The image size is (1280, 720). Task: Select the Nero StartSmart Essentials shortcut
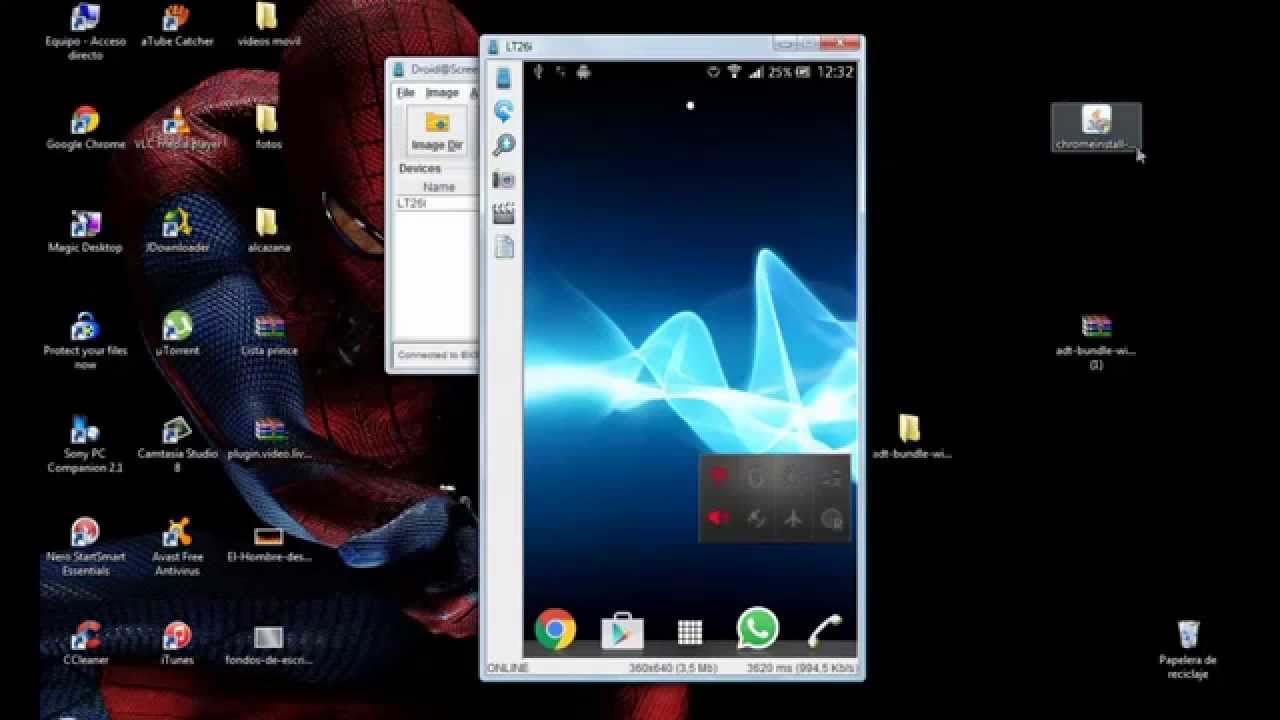(x=85, y=547)
